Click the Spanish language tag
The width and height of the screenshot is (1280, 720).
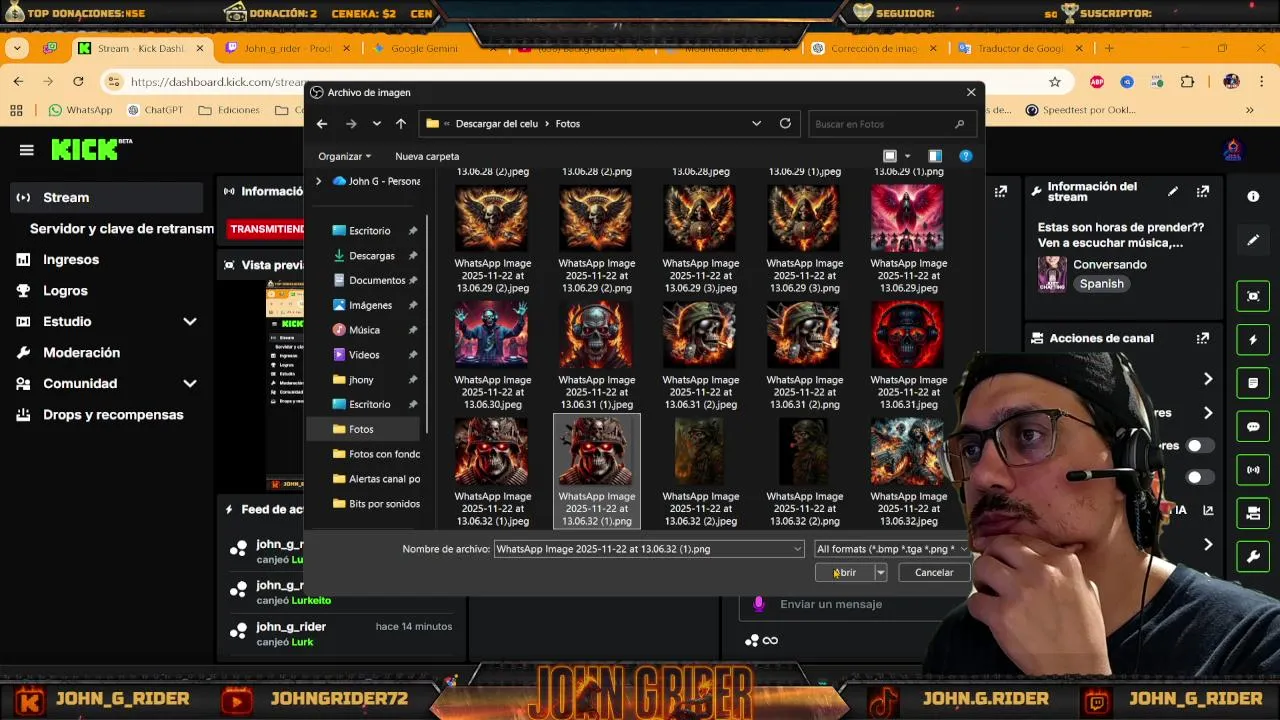1102,284
